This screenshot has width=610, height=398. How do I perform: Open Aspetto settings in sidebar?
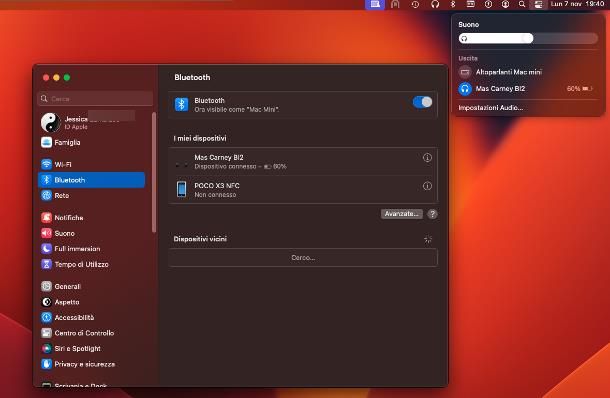(92, 302)
